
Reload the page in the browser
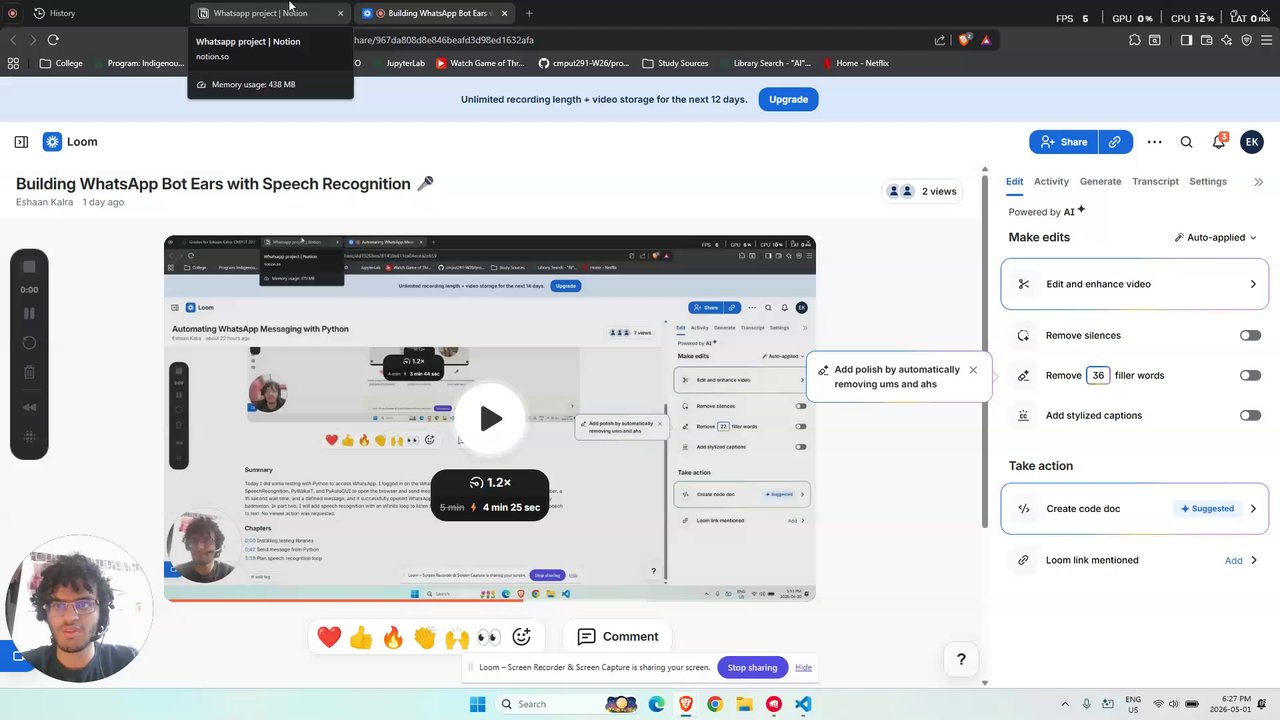click(53, 40)
